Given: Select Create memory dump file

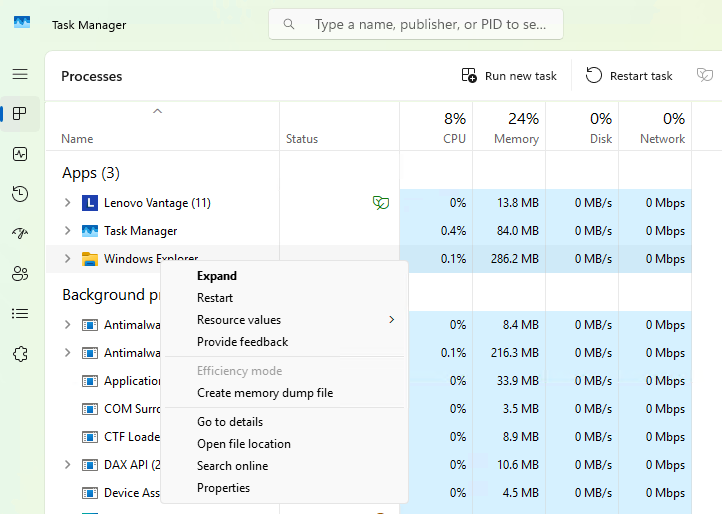Looking at the screenshot, I should pyautogui.click(x=284, y=393).
